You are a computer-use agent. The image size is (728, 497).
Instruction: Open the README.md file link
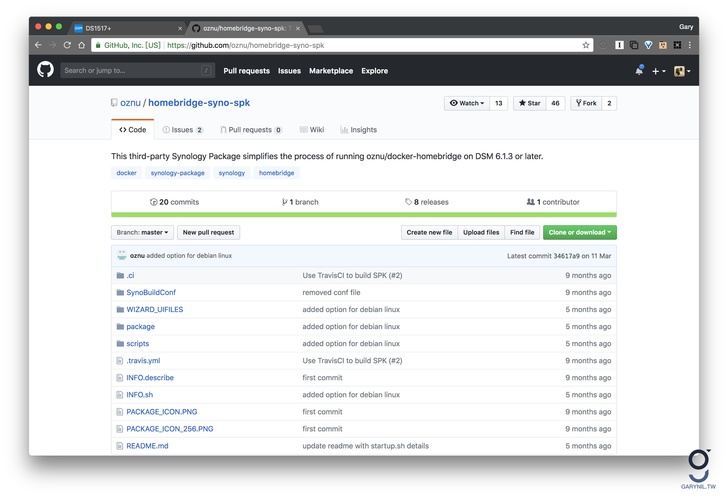click(147, 446)
